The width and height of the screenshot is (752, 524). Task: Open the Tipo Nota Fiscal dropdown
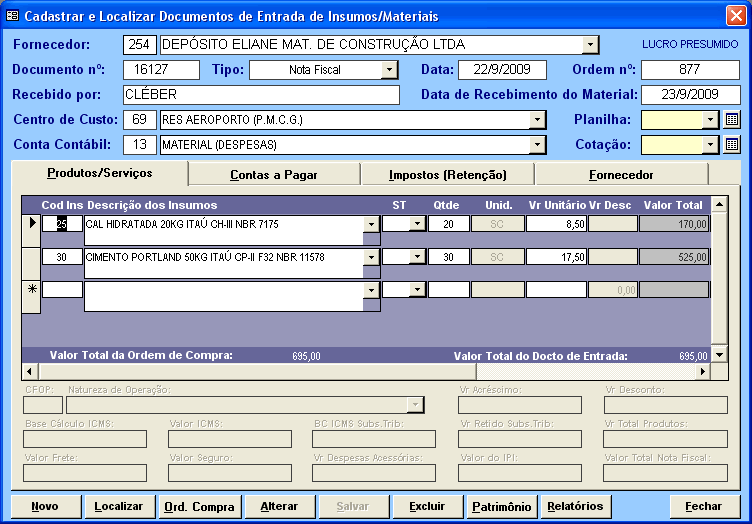tap(389, 70)
